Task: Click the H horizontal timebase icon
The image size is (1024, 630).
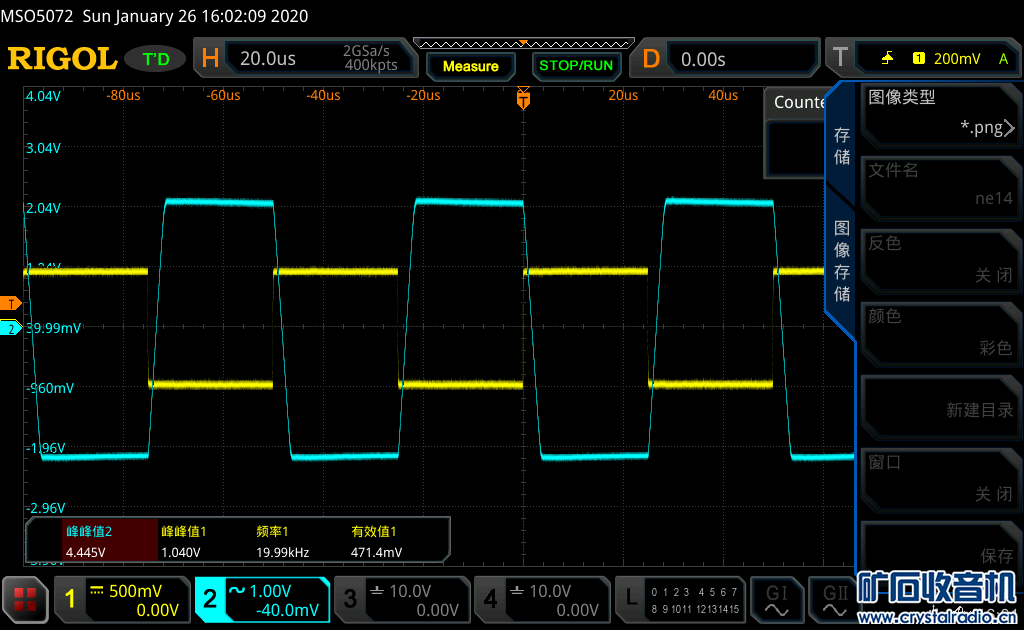Action: pos(210,59)
